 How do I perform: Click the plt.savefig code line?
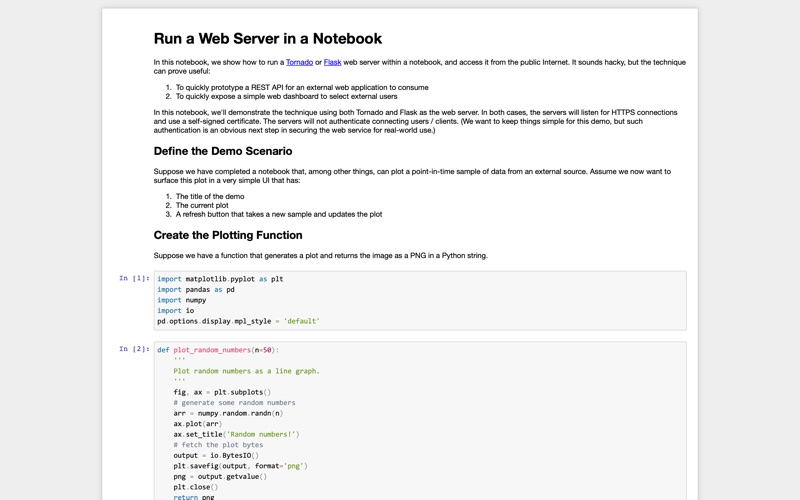click(x=240, y=466)
